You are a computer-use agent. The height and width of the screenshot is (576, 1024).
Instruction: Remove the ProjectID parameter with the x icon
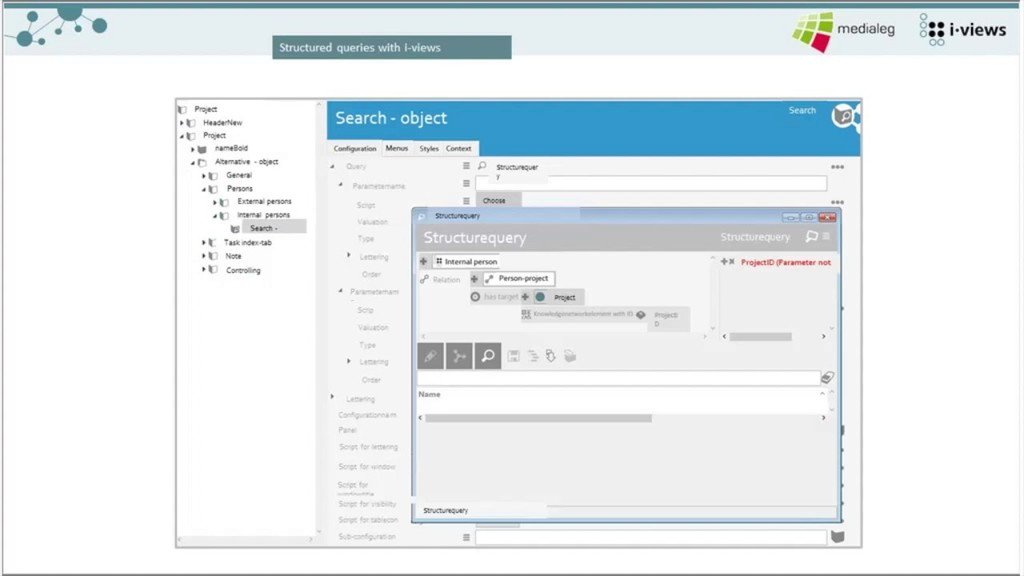732,262
